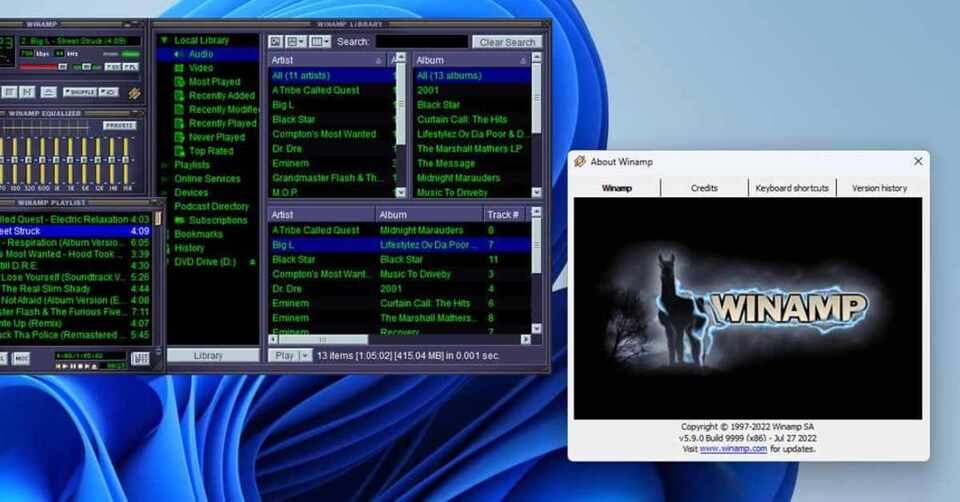Open the dropdown arrow beside Play button
Image resolution: width=960 pixels, height=502 pixels.
pyautogui.click(x=305, y=356)
